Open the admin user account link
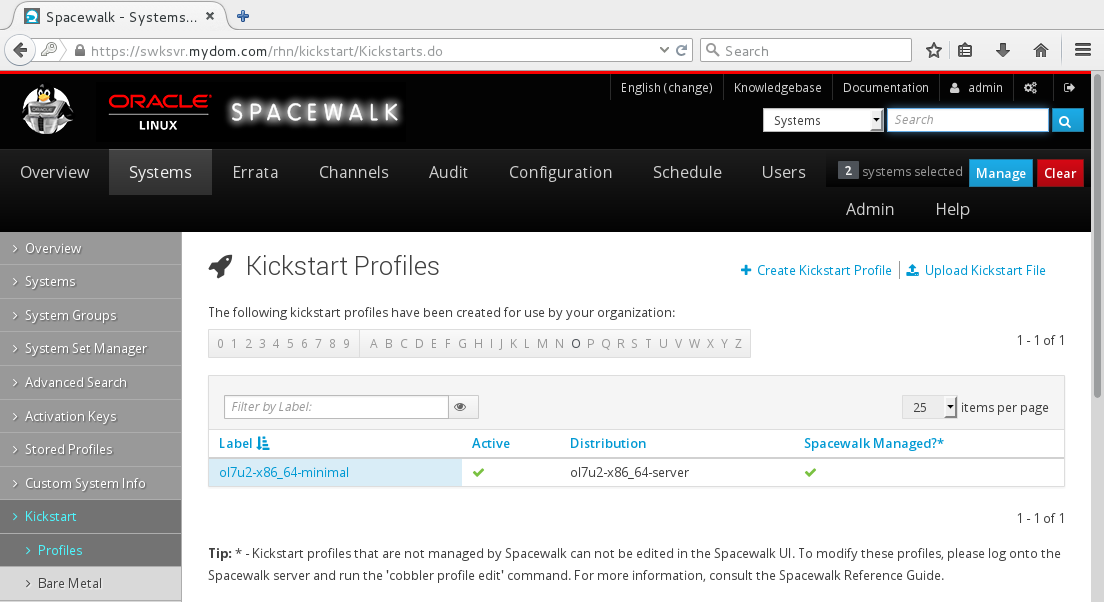 point(976,88)
